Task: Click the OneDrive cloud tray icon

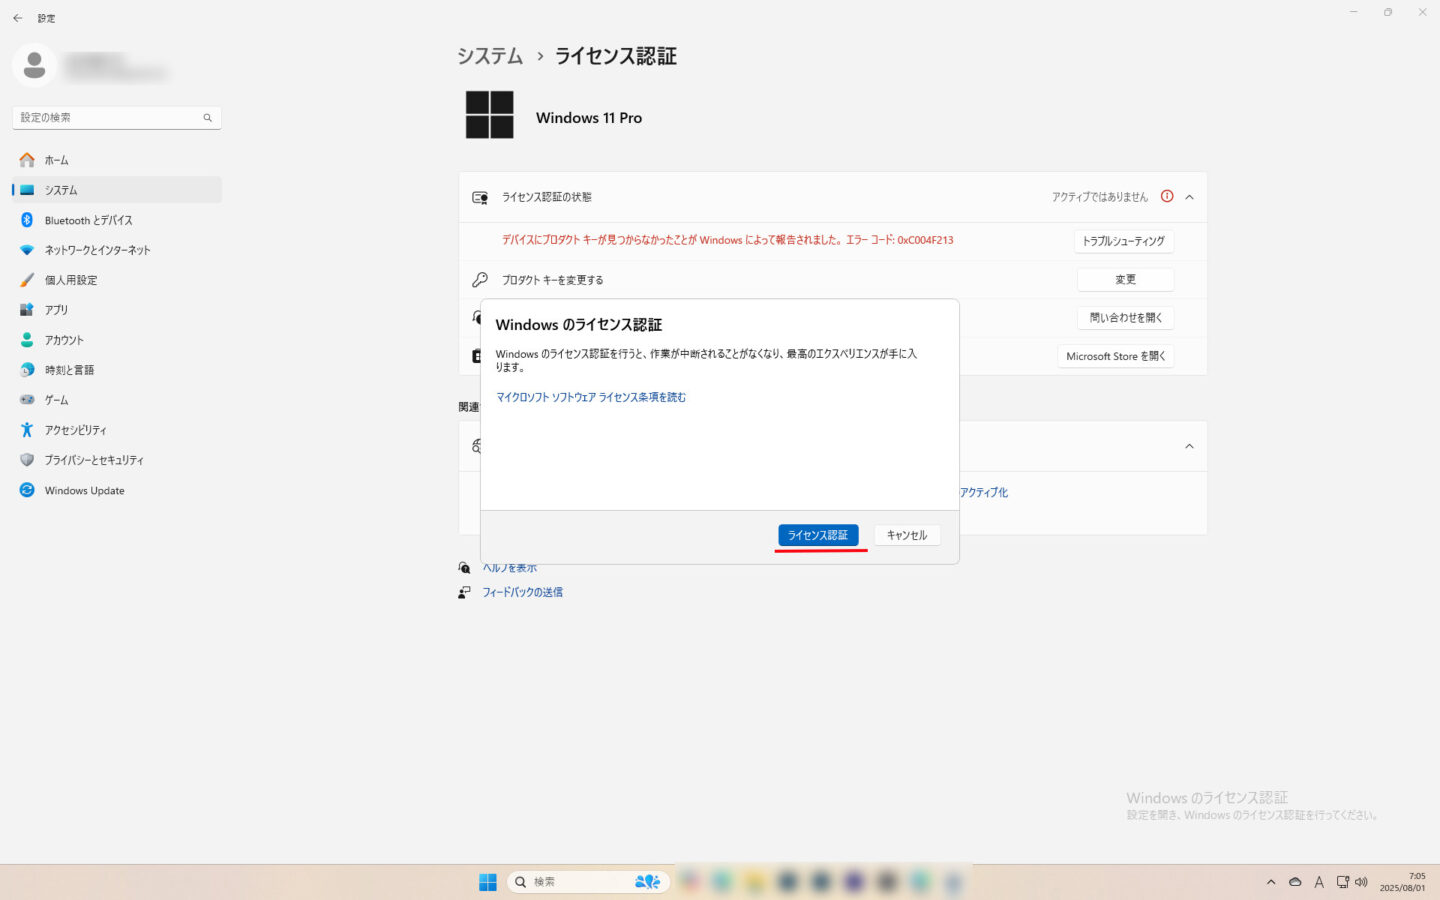Action: click(x=1295, y=882)
